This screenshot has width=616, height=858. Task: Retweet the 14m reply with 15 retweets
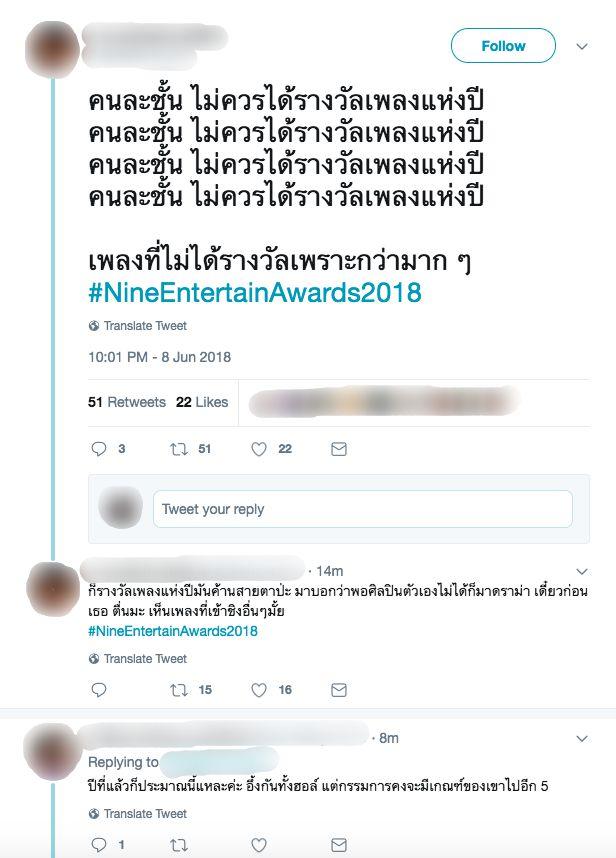[x=179, y=690]
